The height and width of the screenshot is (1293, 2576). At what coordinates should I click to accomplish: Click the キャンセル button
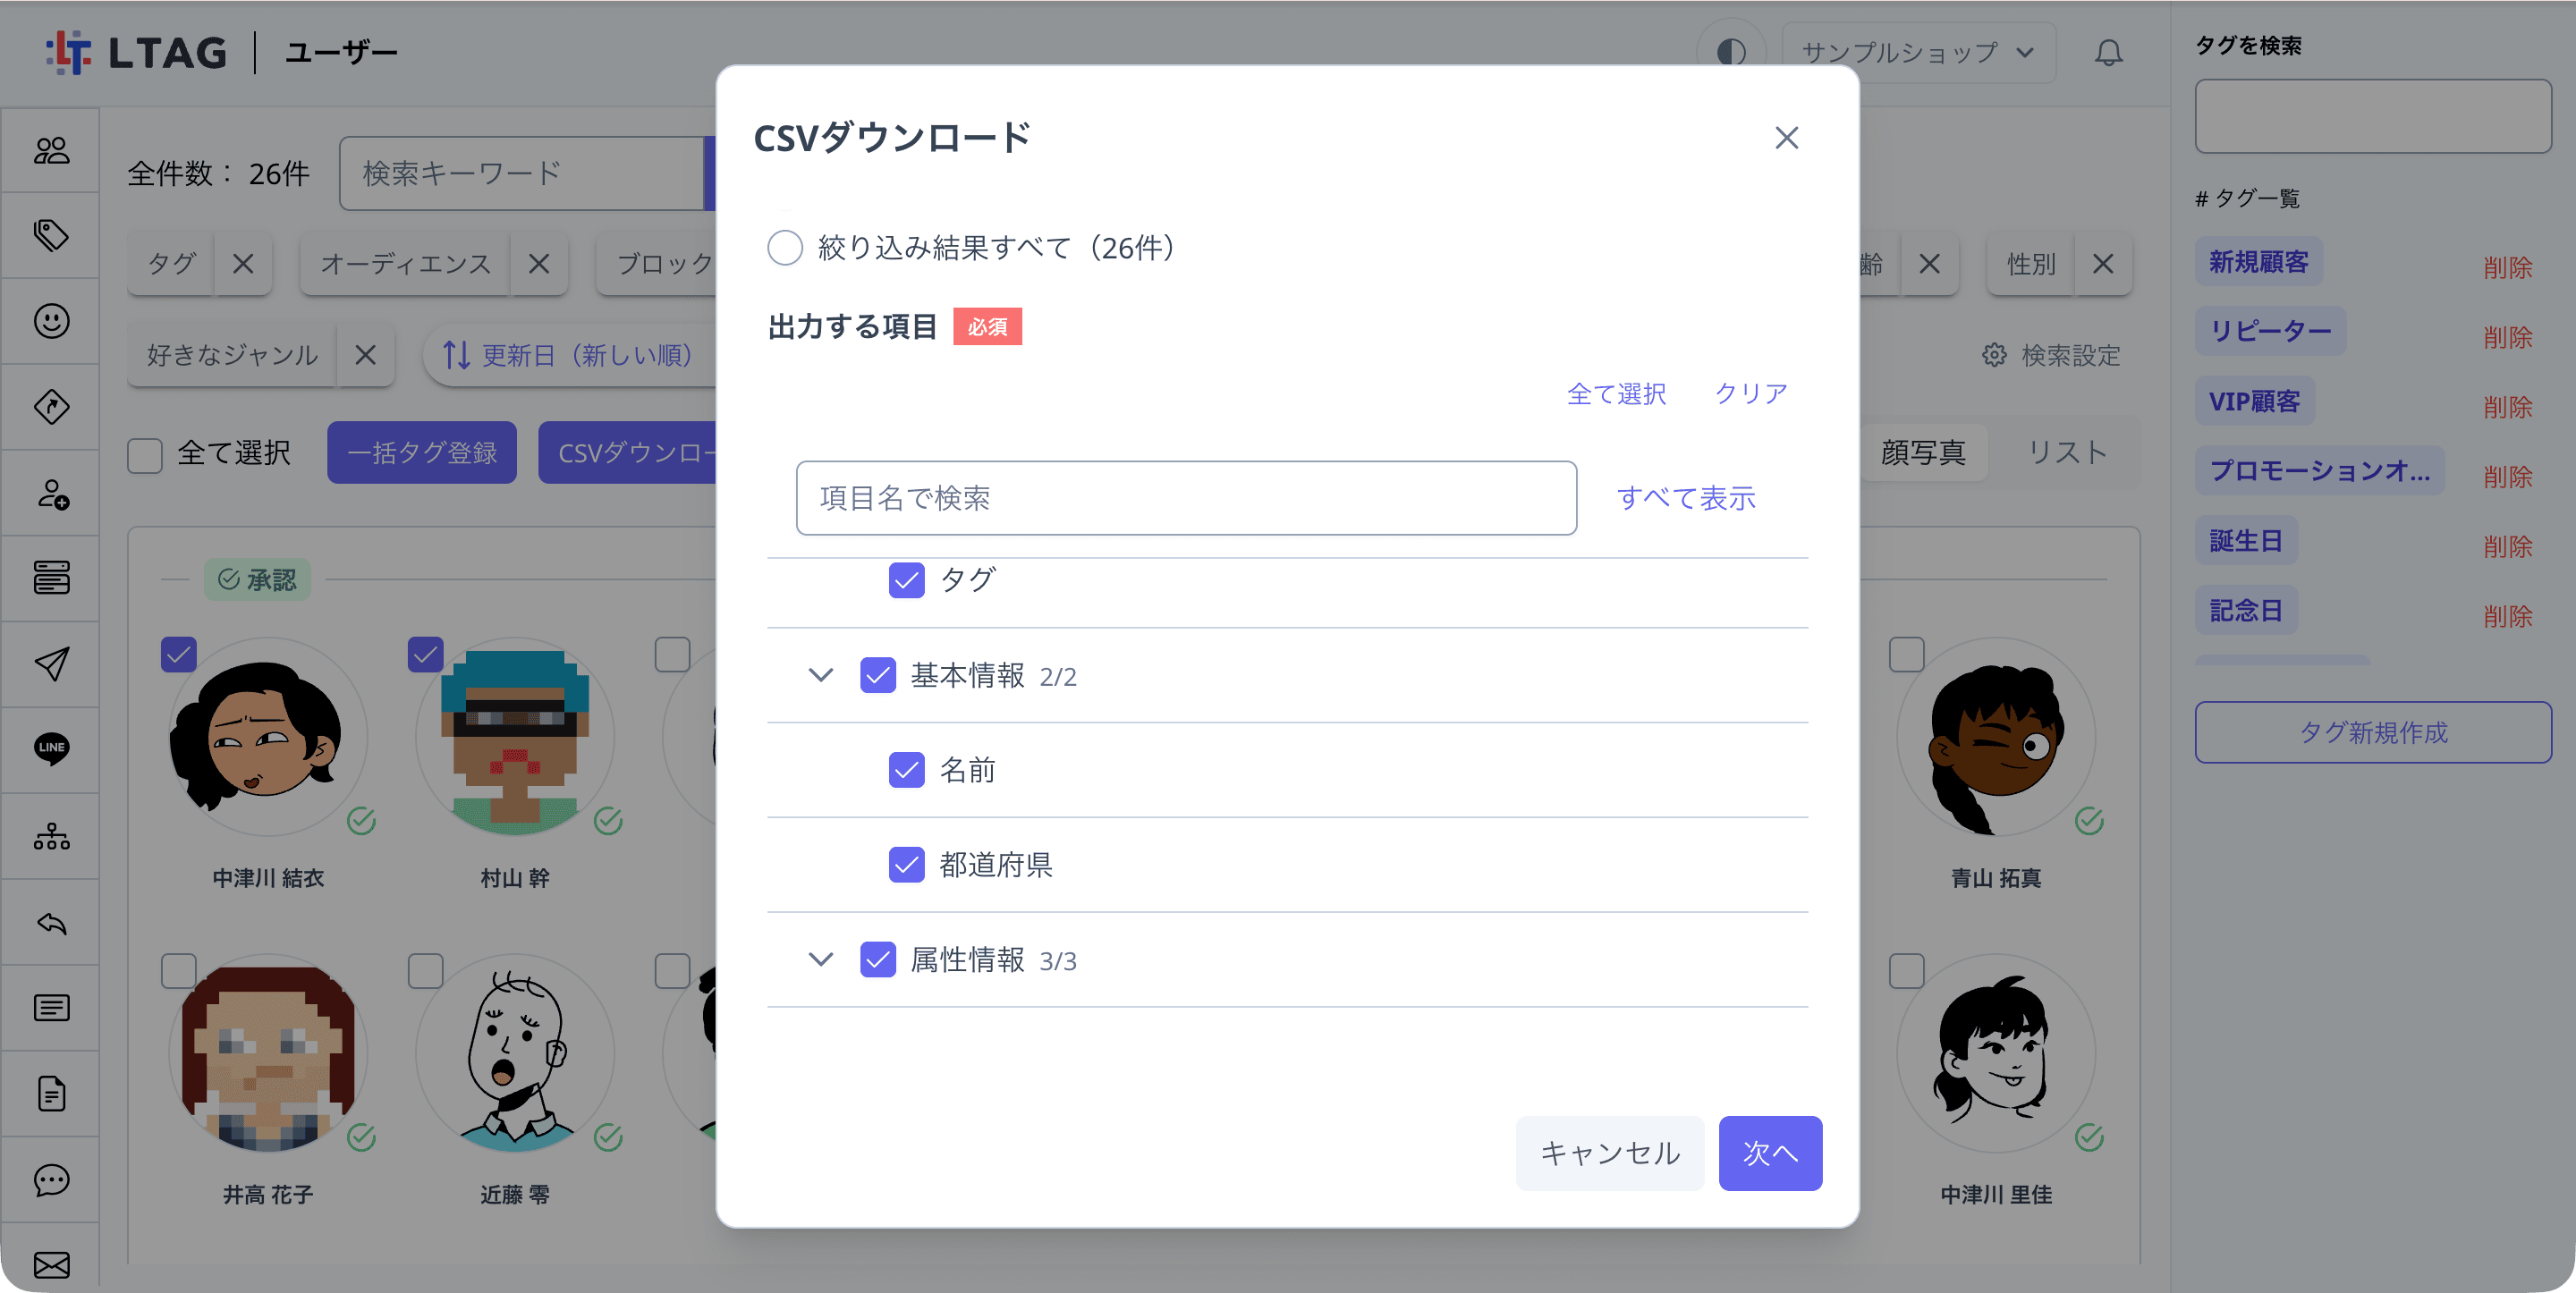click(x=1610, y=1153)
